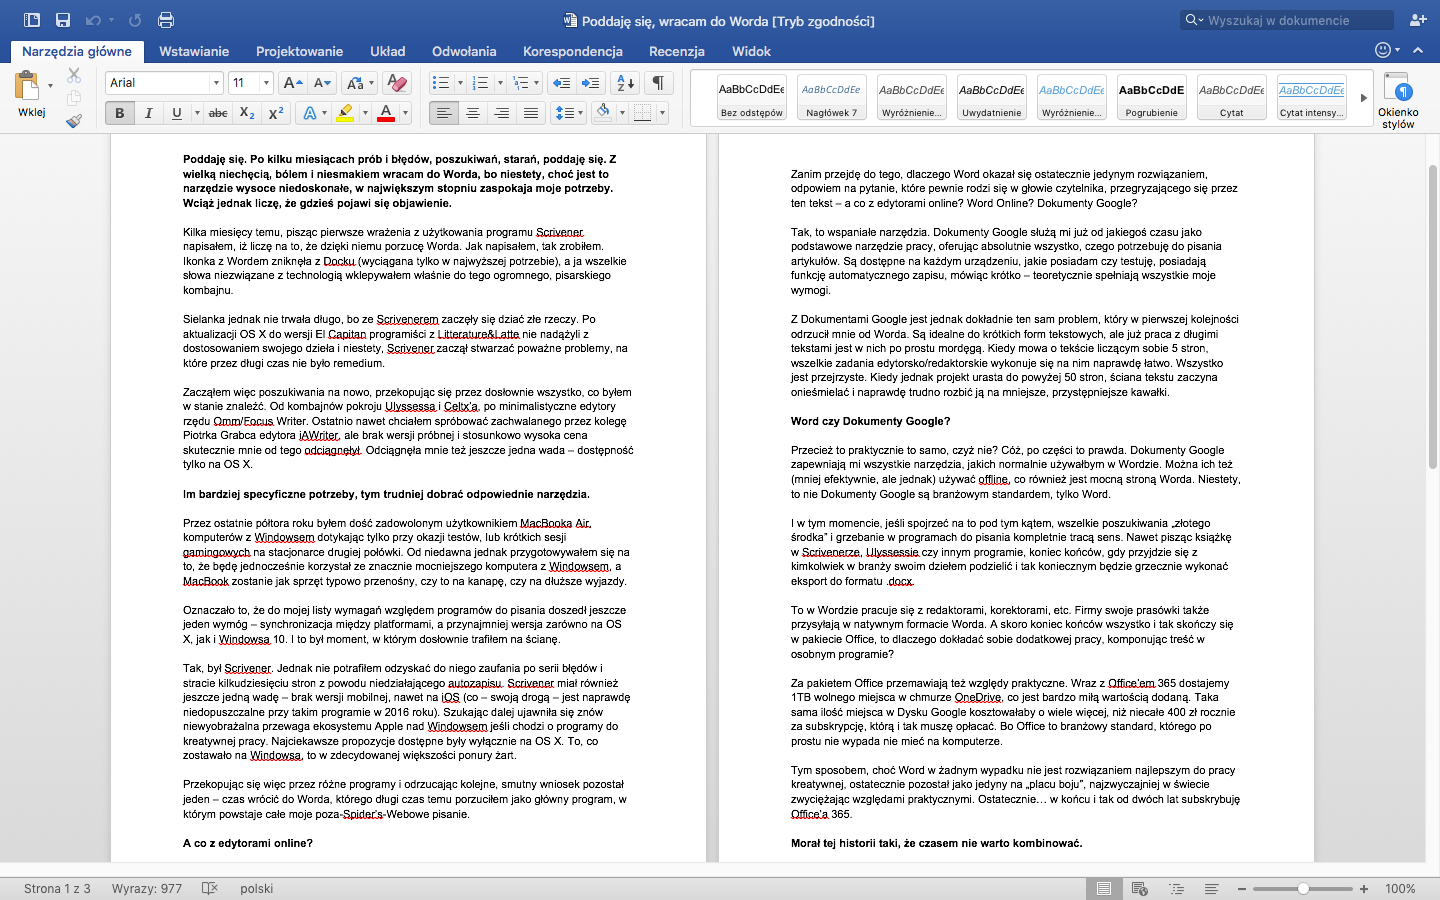This screenshot has width=1440, height=900.
Task: Open the Wstawianie tab
Action: [x=194, y=51]
